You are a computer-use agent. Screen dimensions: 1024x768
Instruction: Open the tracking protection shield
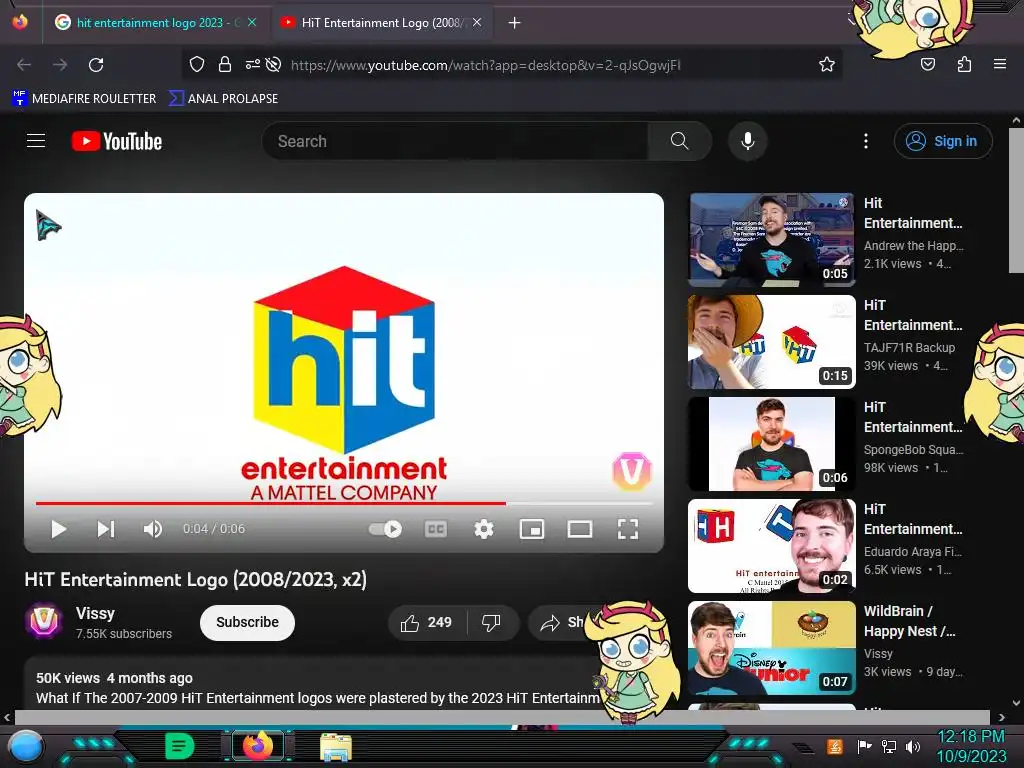click(197, 65)
